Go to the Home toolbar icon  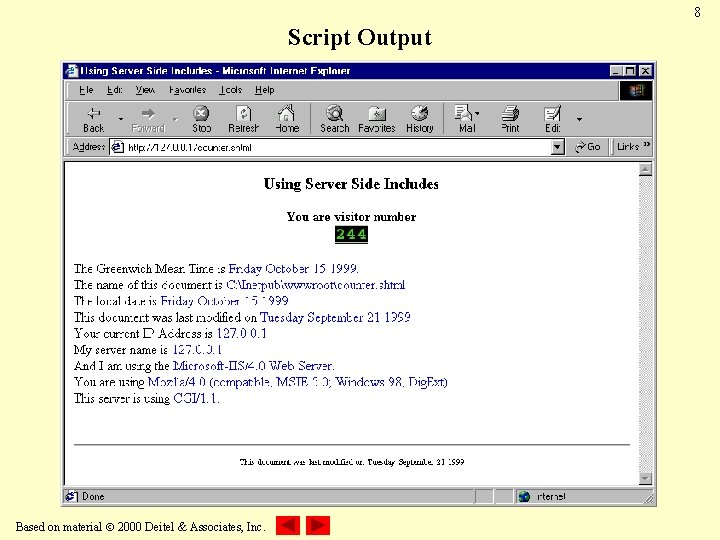[287, 113]
